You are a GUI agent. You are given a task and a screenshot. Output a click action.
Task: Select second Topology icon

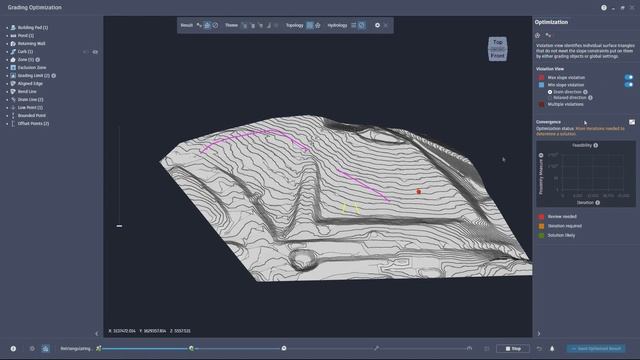tap(318, 25)
